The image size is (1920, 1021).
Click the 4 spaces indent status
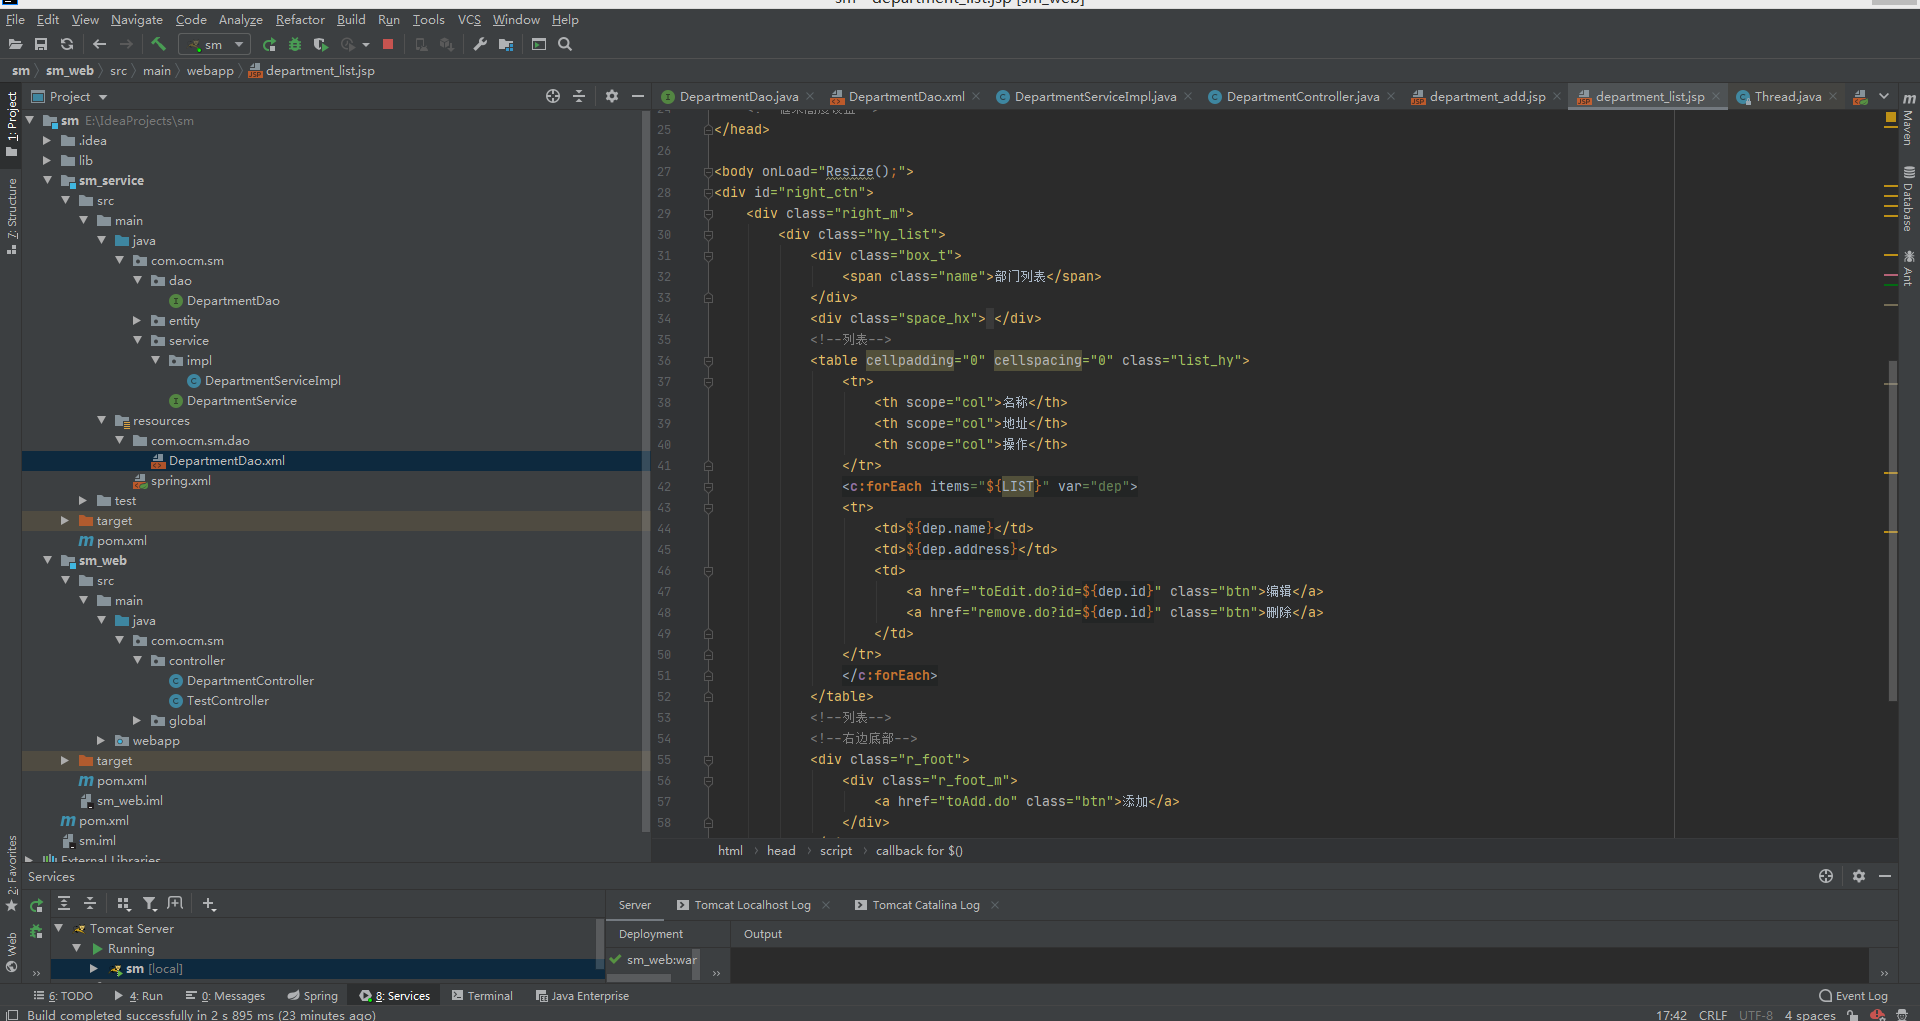1810,1014
